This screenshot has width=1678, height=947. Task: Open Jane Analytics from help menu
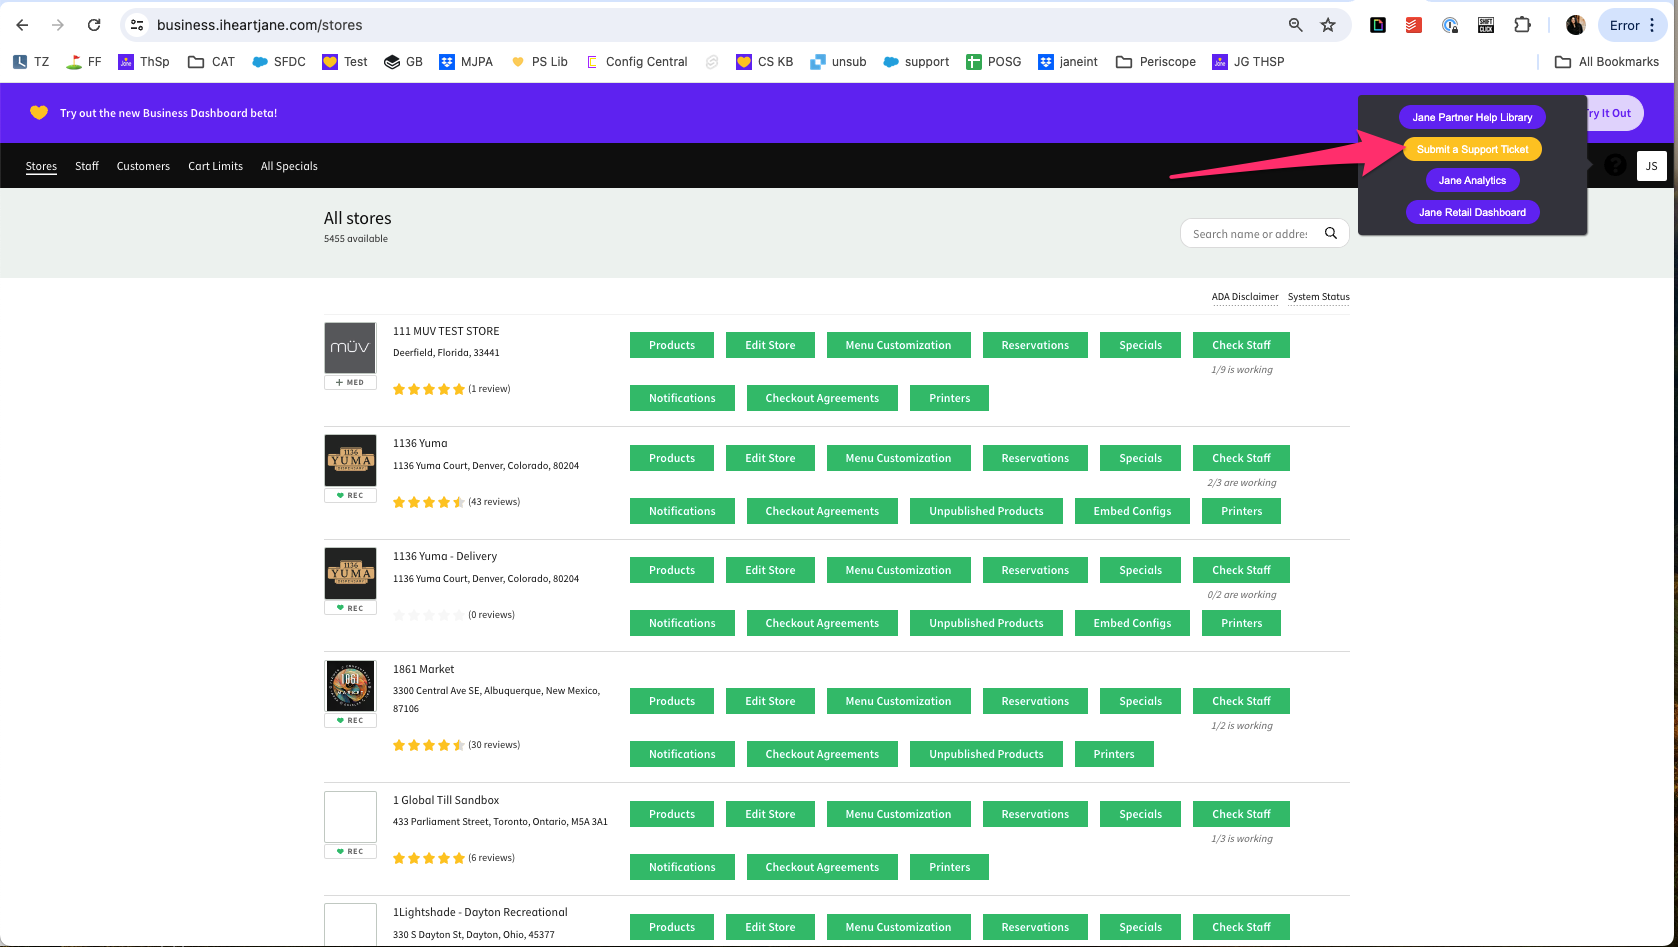[1472, 180]
